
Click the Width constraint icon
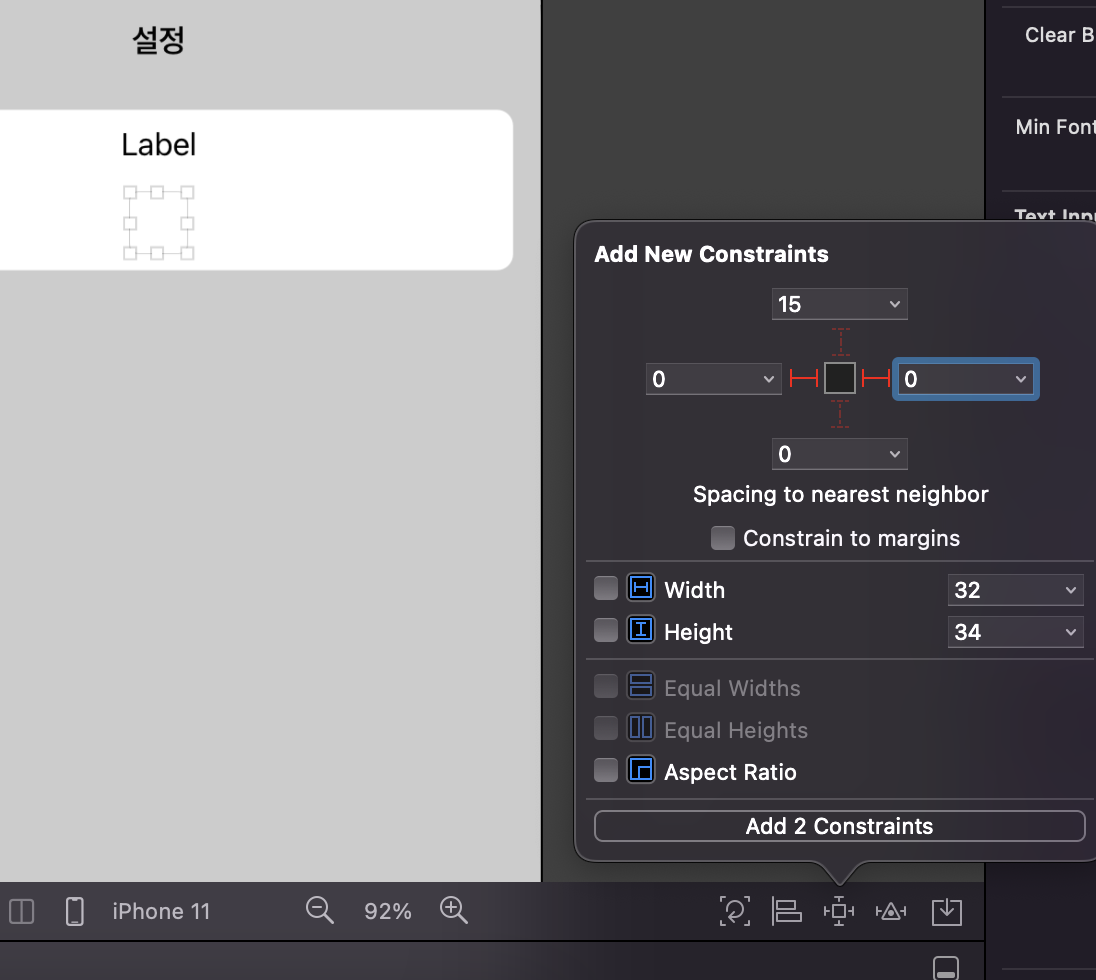point(640,587)
